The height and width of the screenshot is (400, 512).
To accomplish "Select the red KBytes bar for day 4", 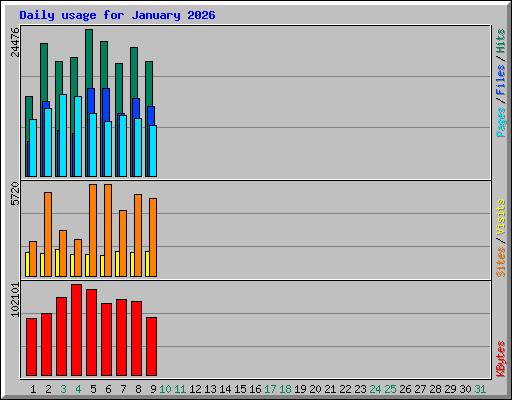I will click(x=76, y=330).
